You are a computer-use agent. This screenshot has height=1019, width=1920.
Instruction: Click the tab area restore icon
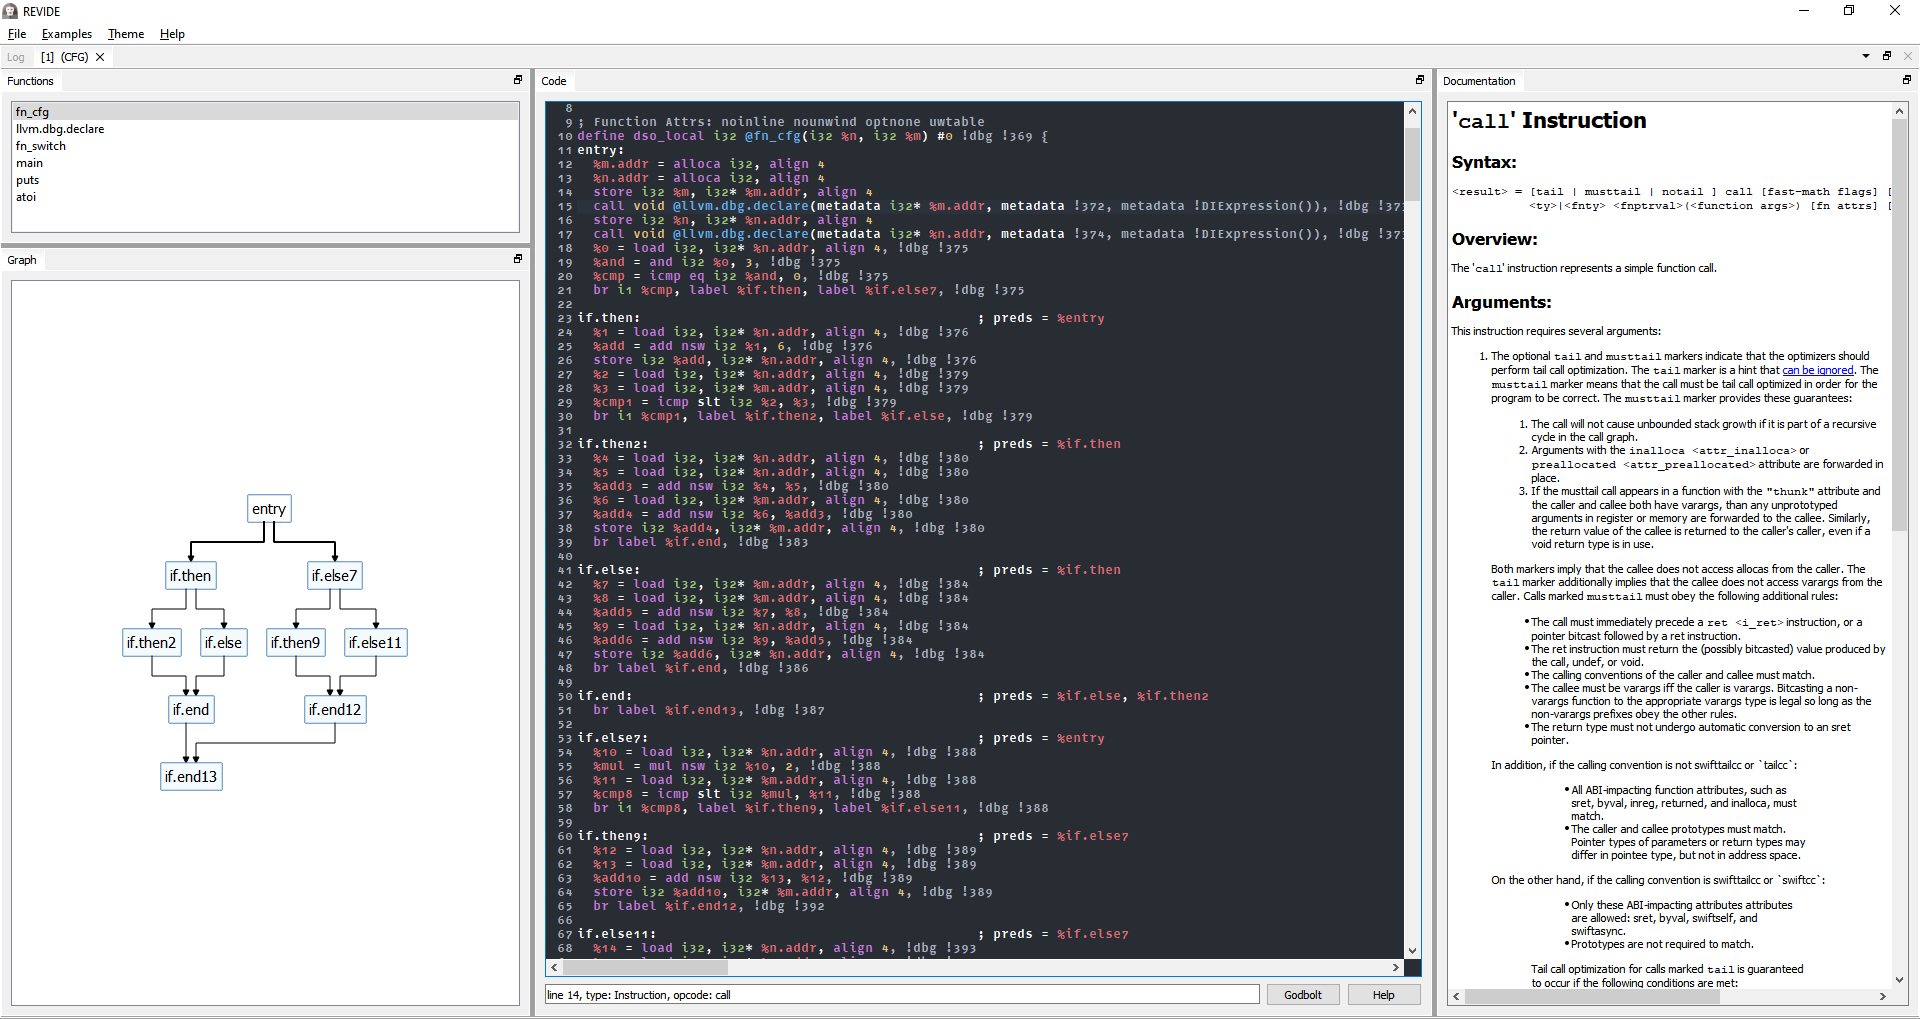pyautogui.click(x=1887, y=56)
